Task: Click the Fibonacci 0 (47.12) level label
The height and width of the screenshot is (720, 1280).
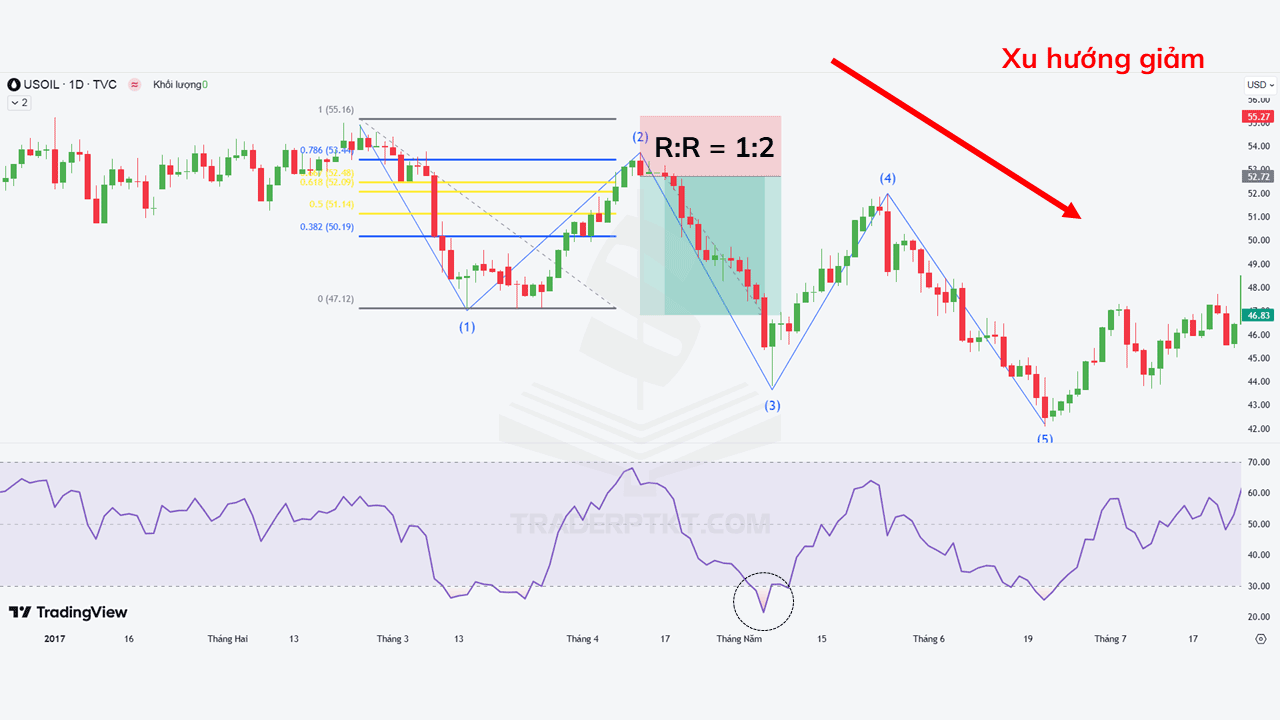Action: (x=336, y=299)
